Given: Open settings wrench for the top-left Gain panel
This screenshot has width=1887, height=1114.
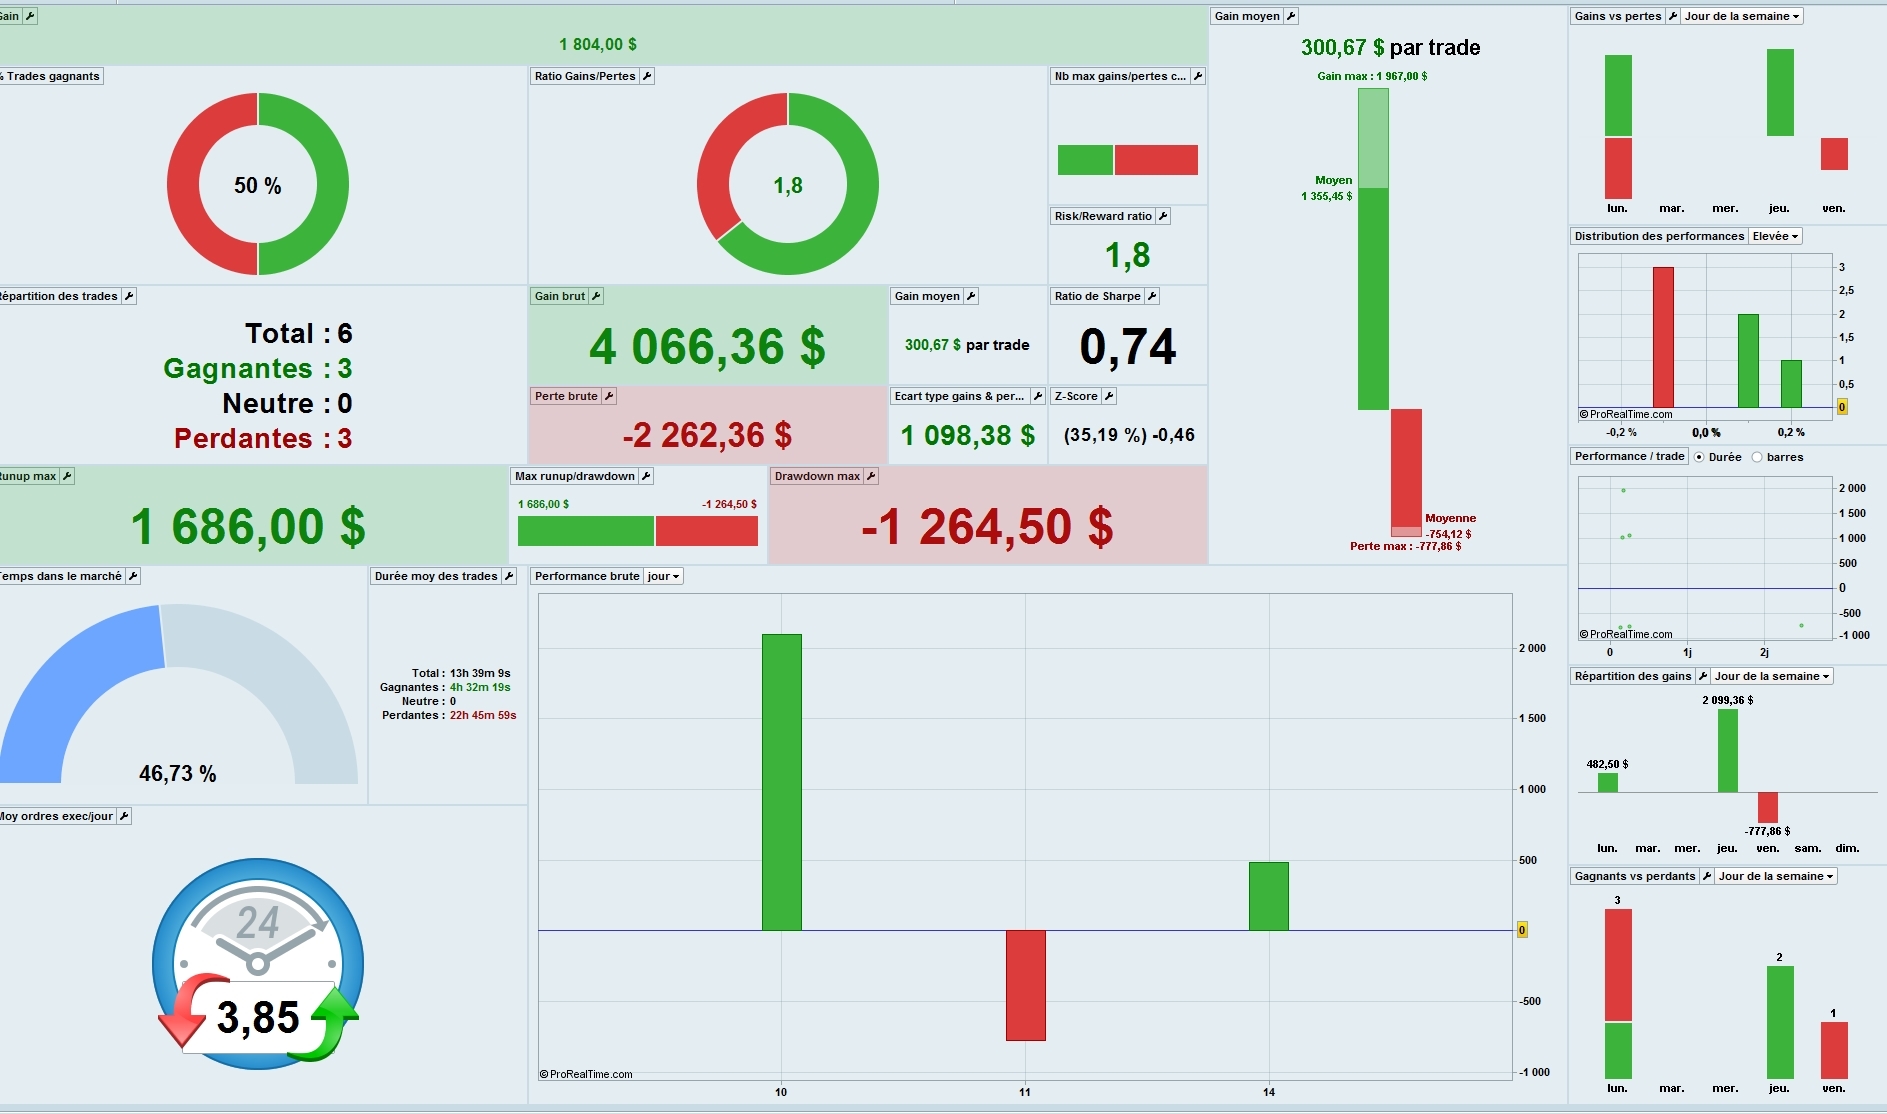Looking at the screenshot, I should coord(30,16).
